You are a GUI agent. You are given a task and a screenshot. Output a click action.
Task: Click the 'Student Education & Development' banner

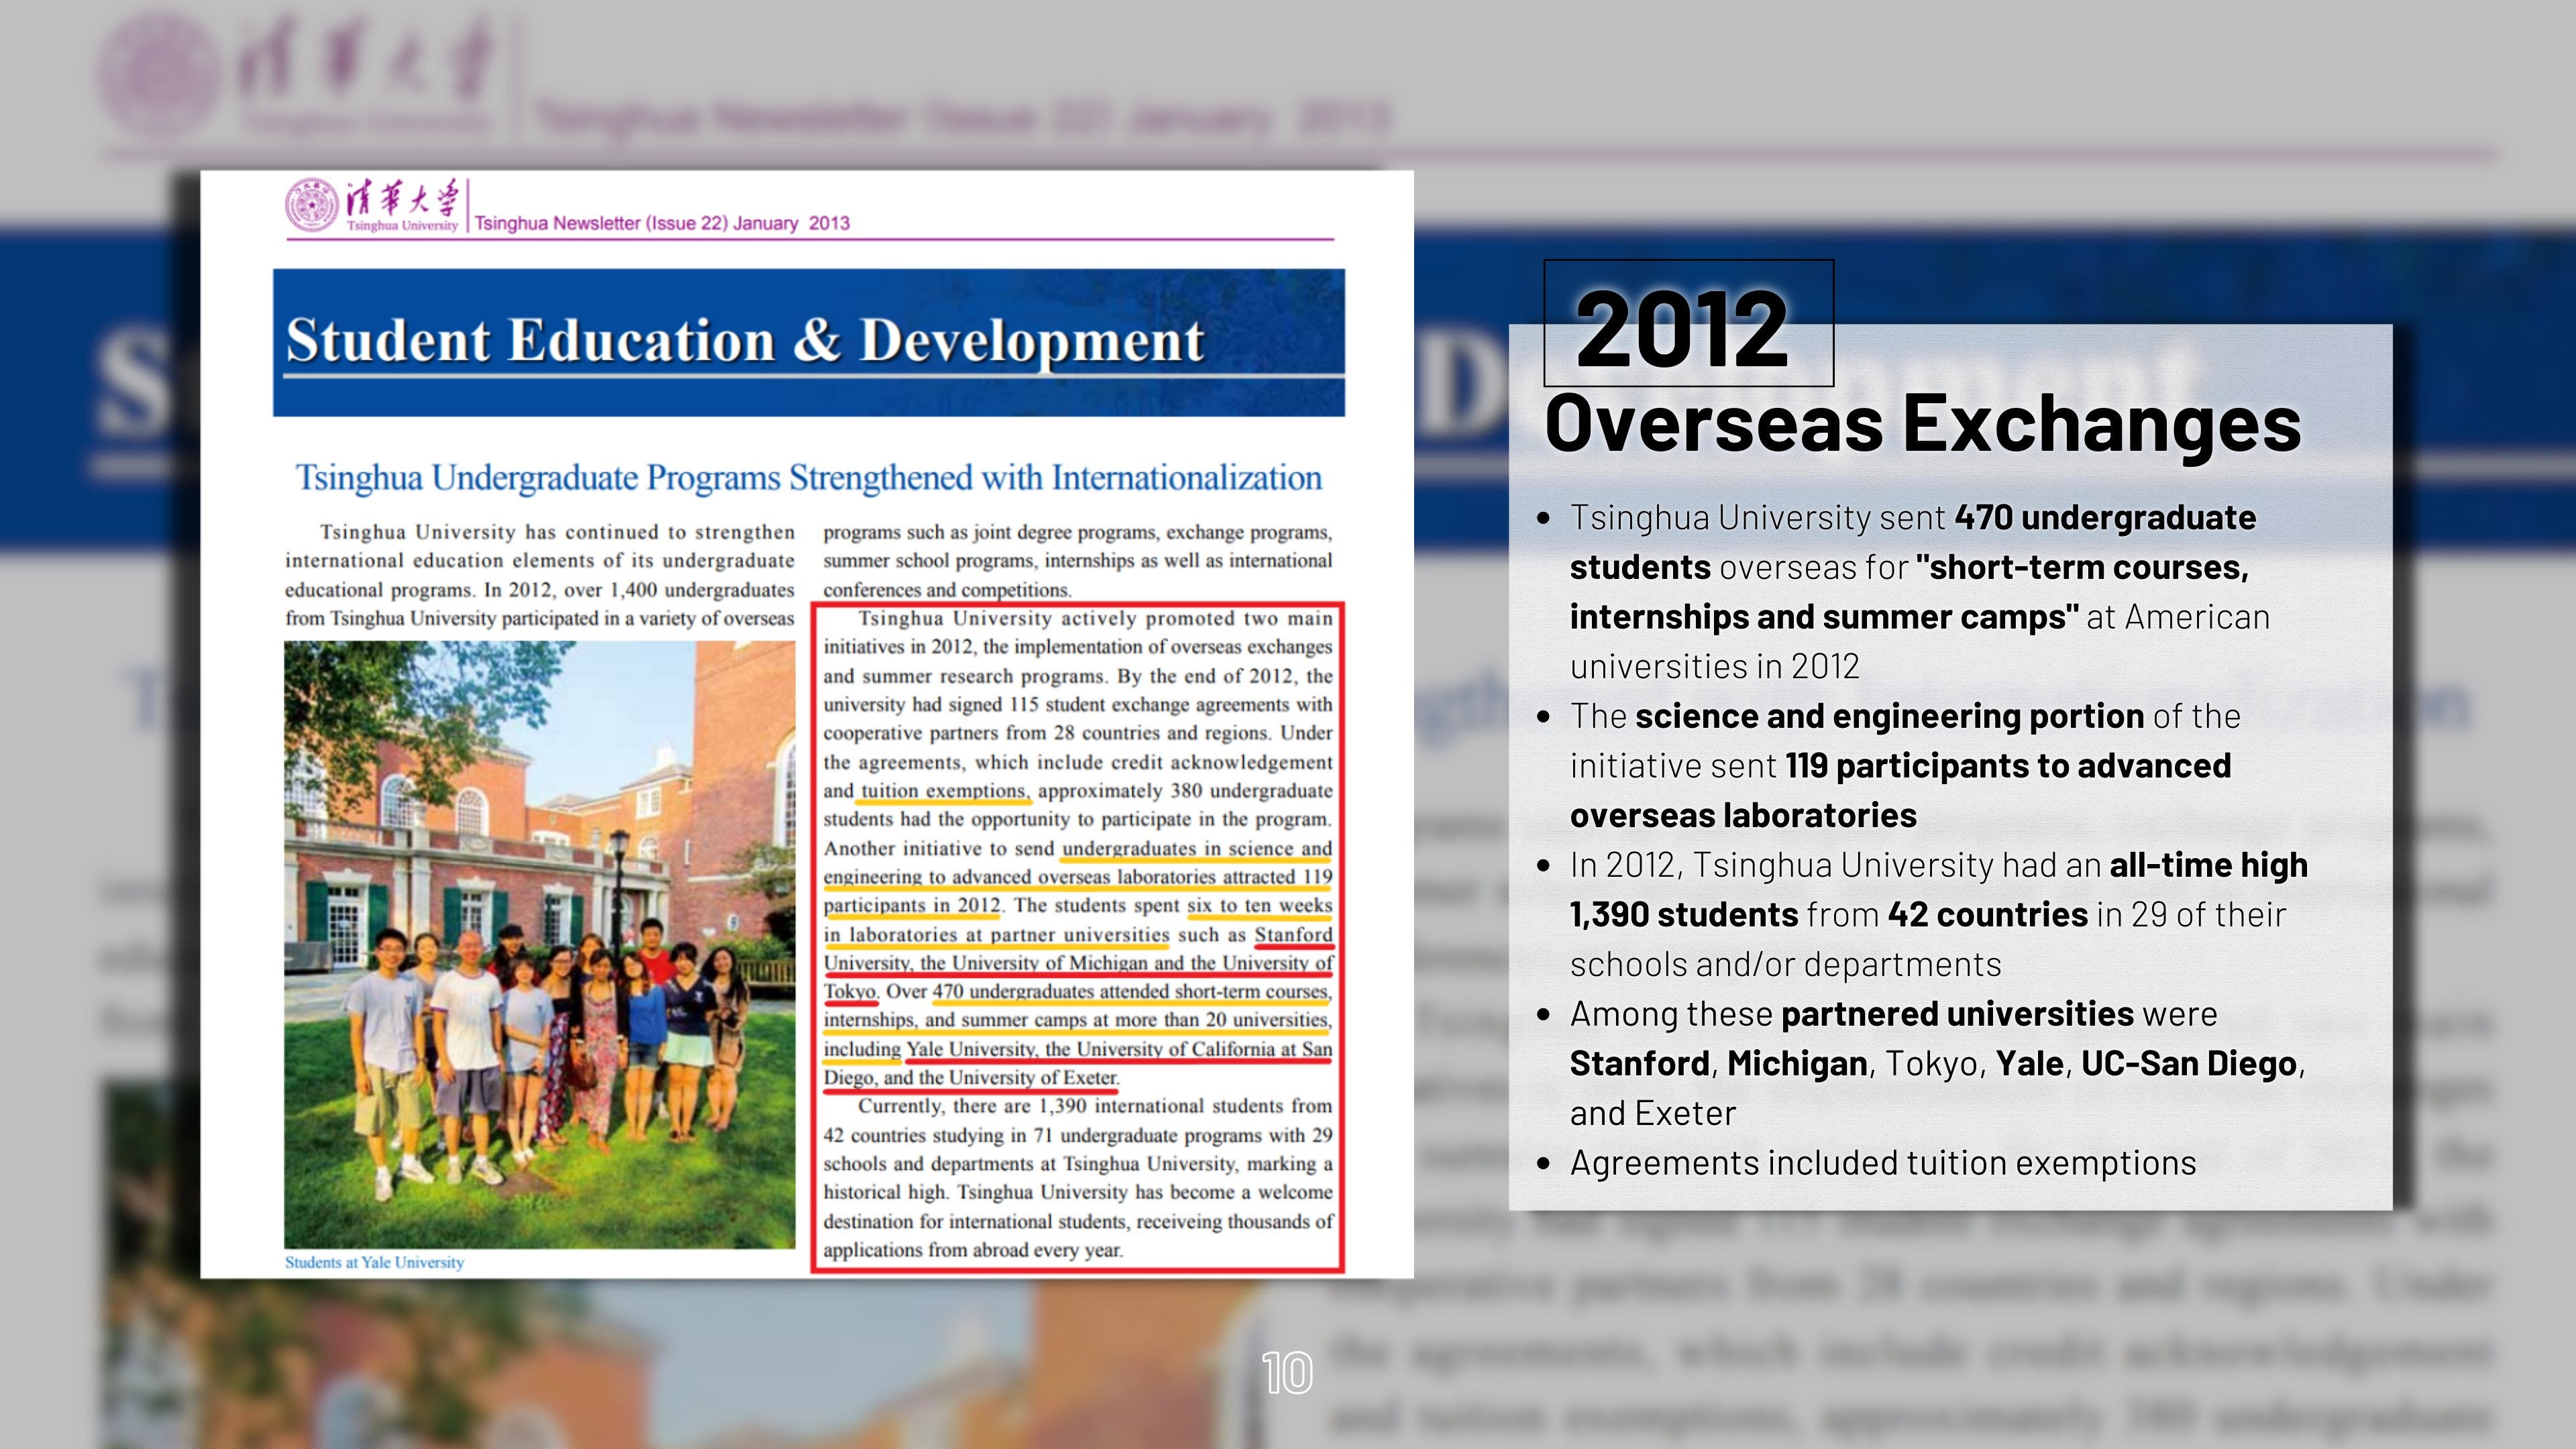[x=808, y=342]
